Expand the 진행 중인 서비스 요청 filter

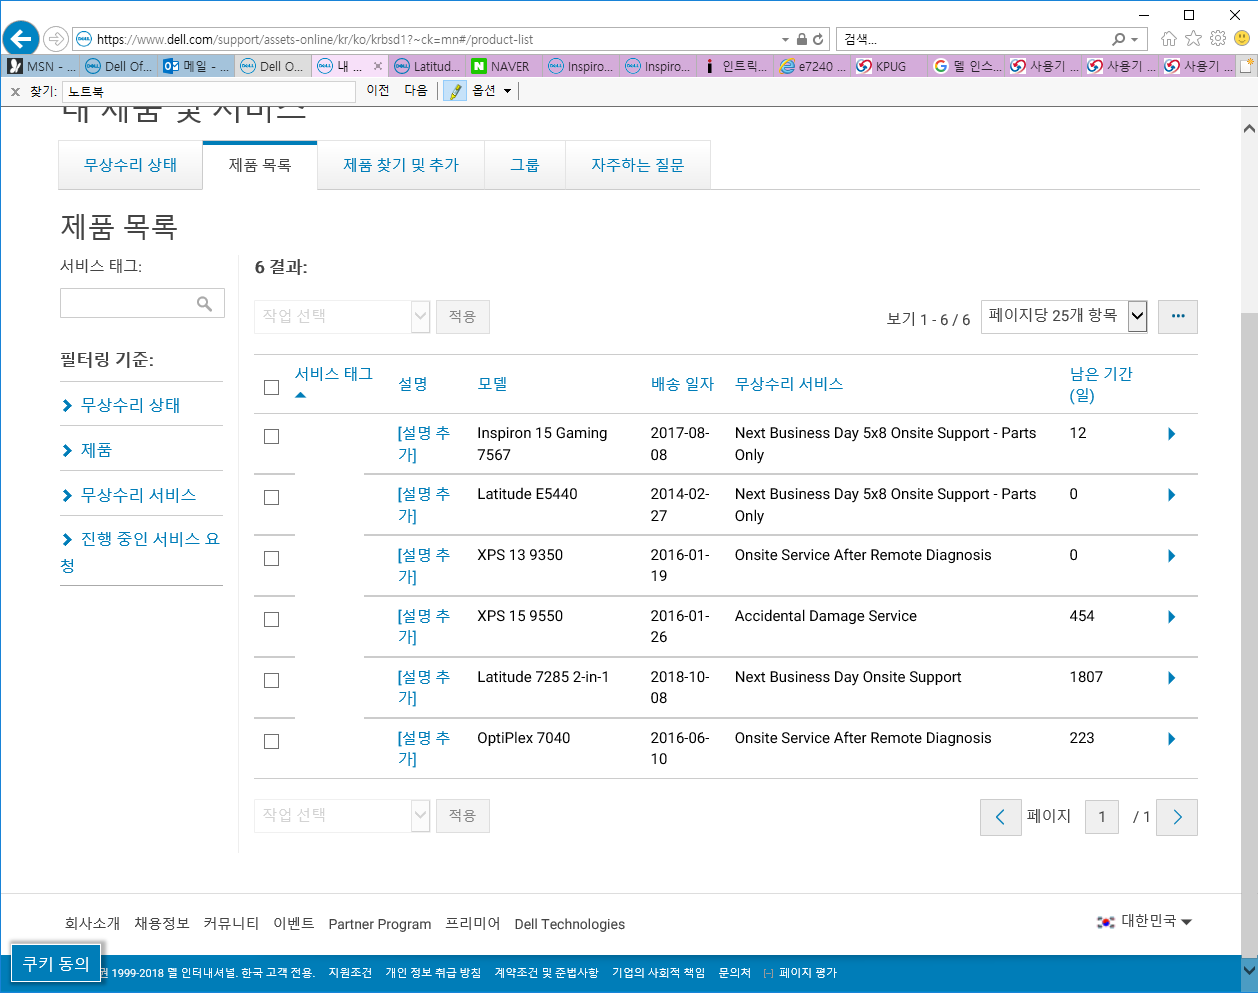(140, 552)
